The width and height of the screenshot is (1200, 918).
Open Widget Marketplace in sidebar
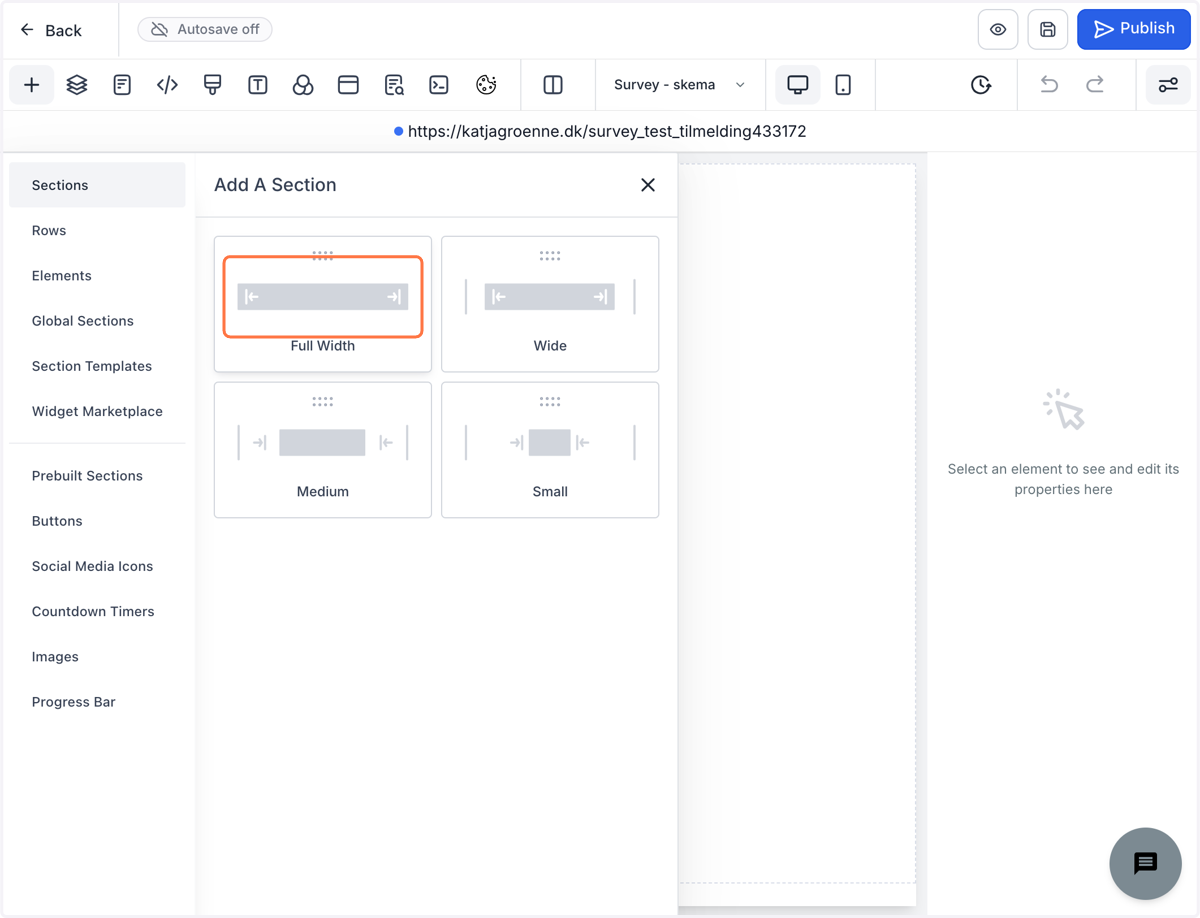[97, 411]
